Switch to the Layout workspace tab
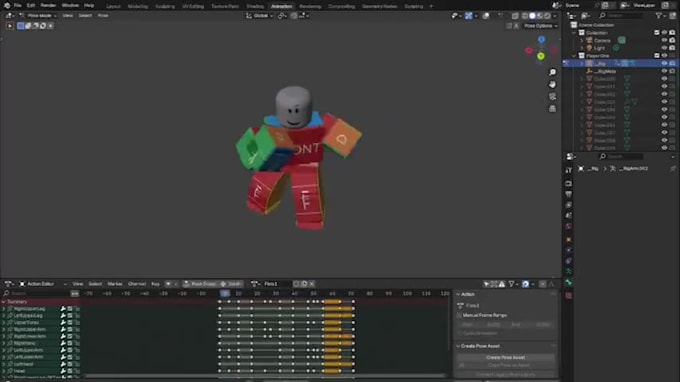 pos(113,6)
